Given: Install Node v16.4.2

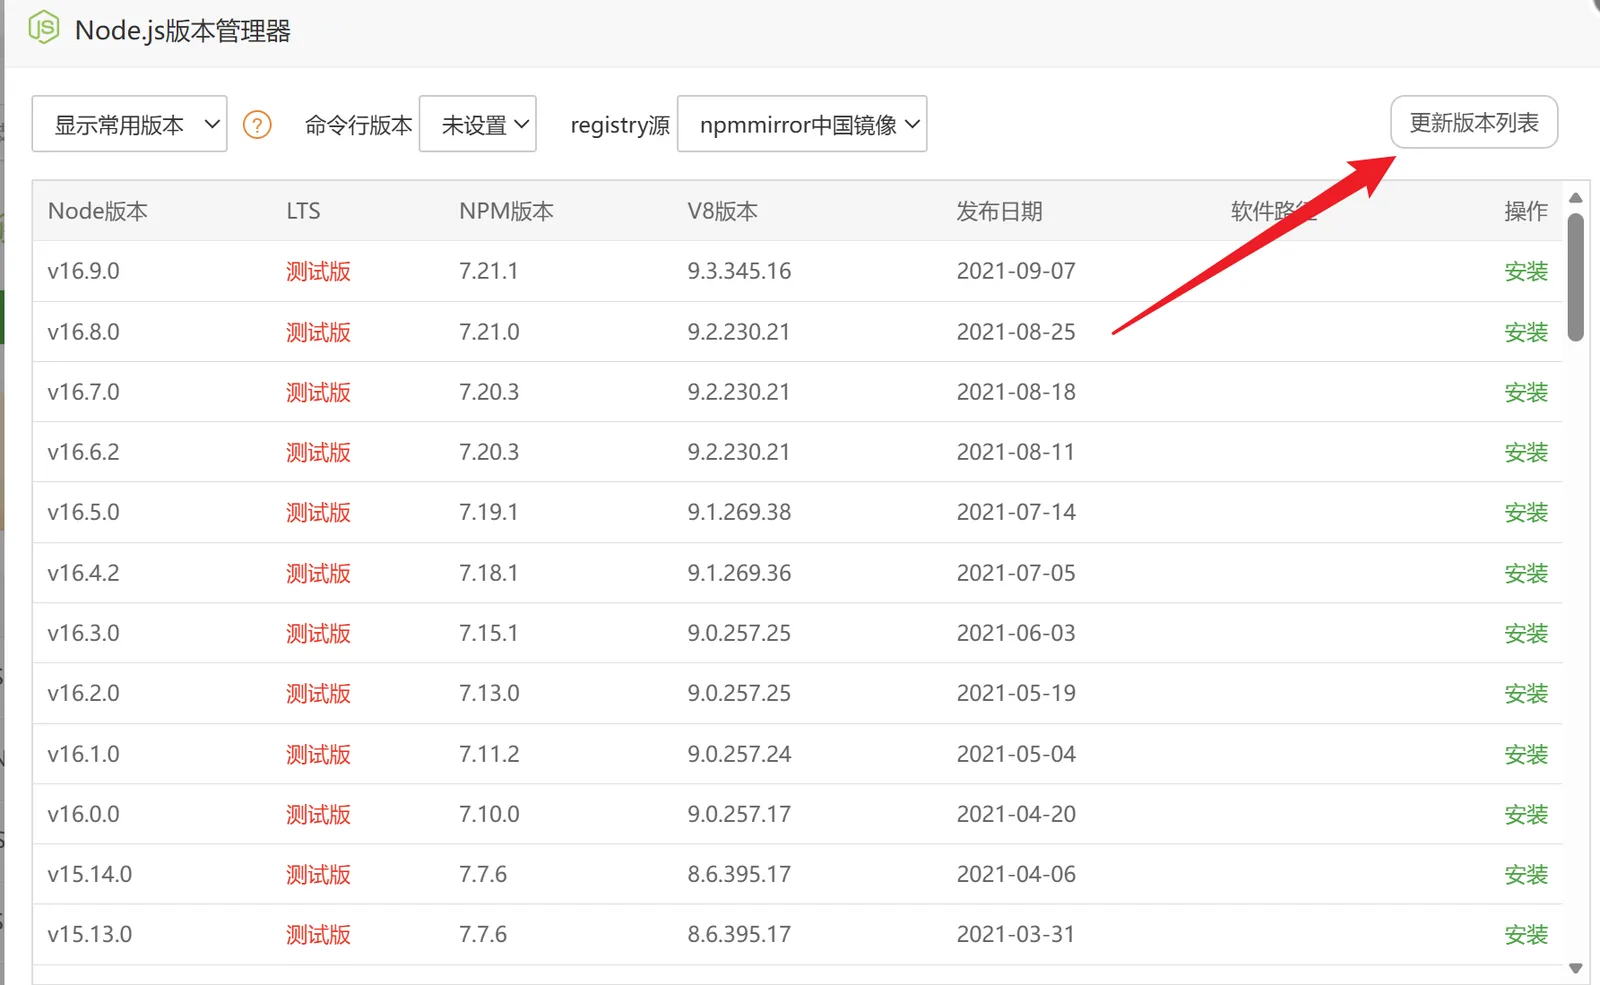Looking at the screenshot, I should (1526, 573).
